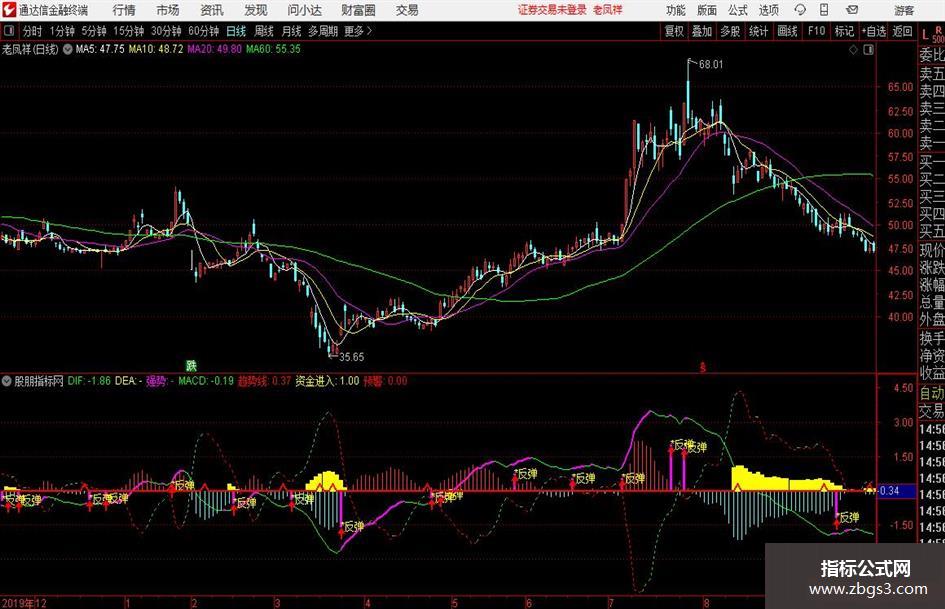This screenshot has height=609, width=945.
Task: Select the 多周期 multi-period tab
Action: click(x=323, y=31)
